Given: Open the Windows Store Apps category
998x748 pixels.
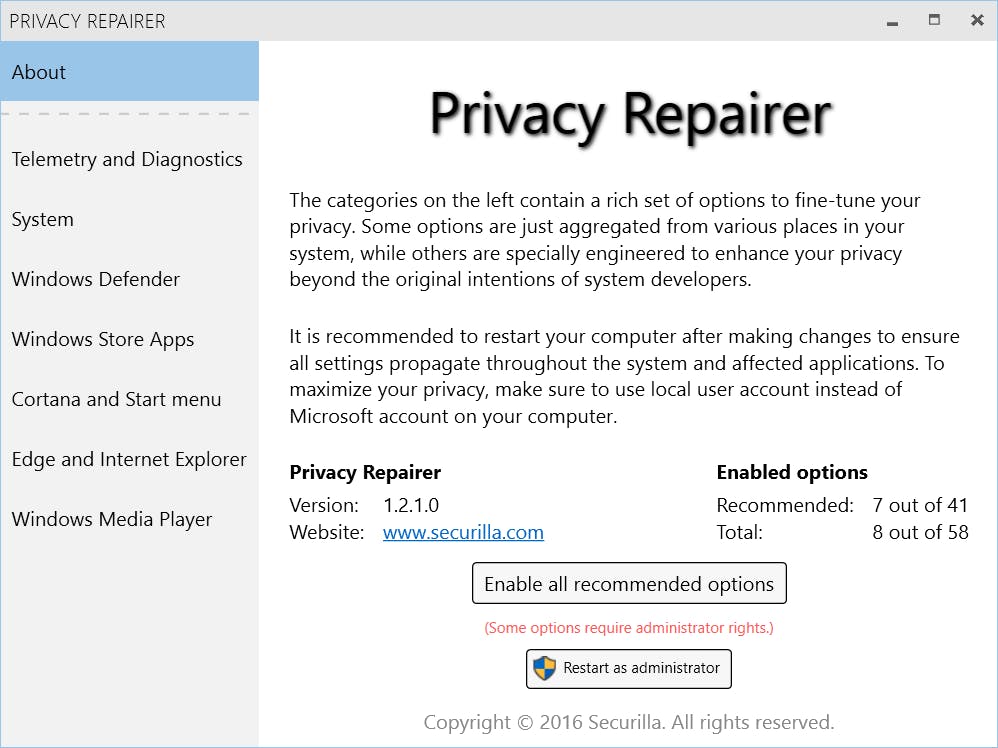Looking at the screenshot, I should click(103, 339).
